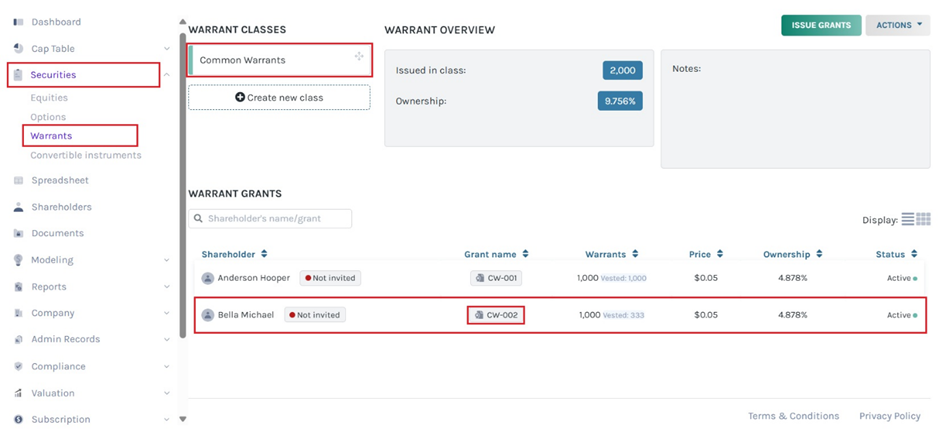The width and height of the screenshot is (939, 439).
Task: Expand the Cap Table menu section
Action: pyautogui.click(x=166, y=49)
